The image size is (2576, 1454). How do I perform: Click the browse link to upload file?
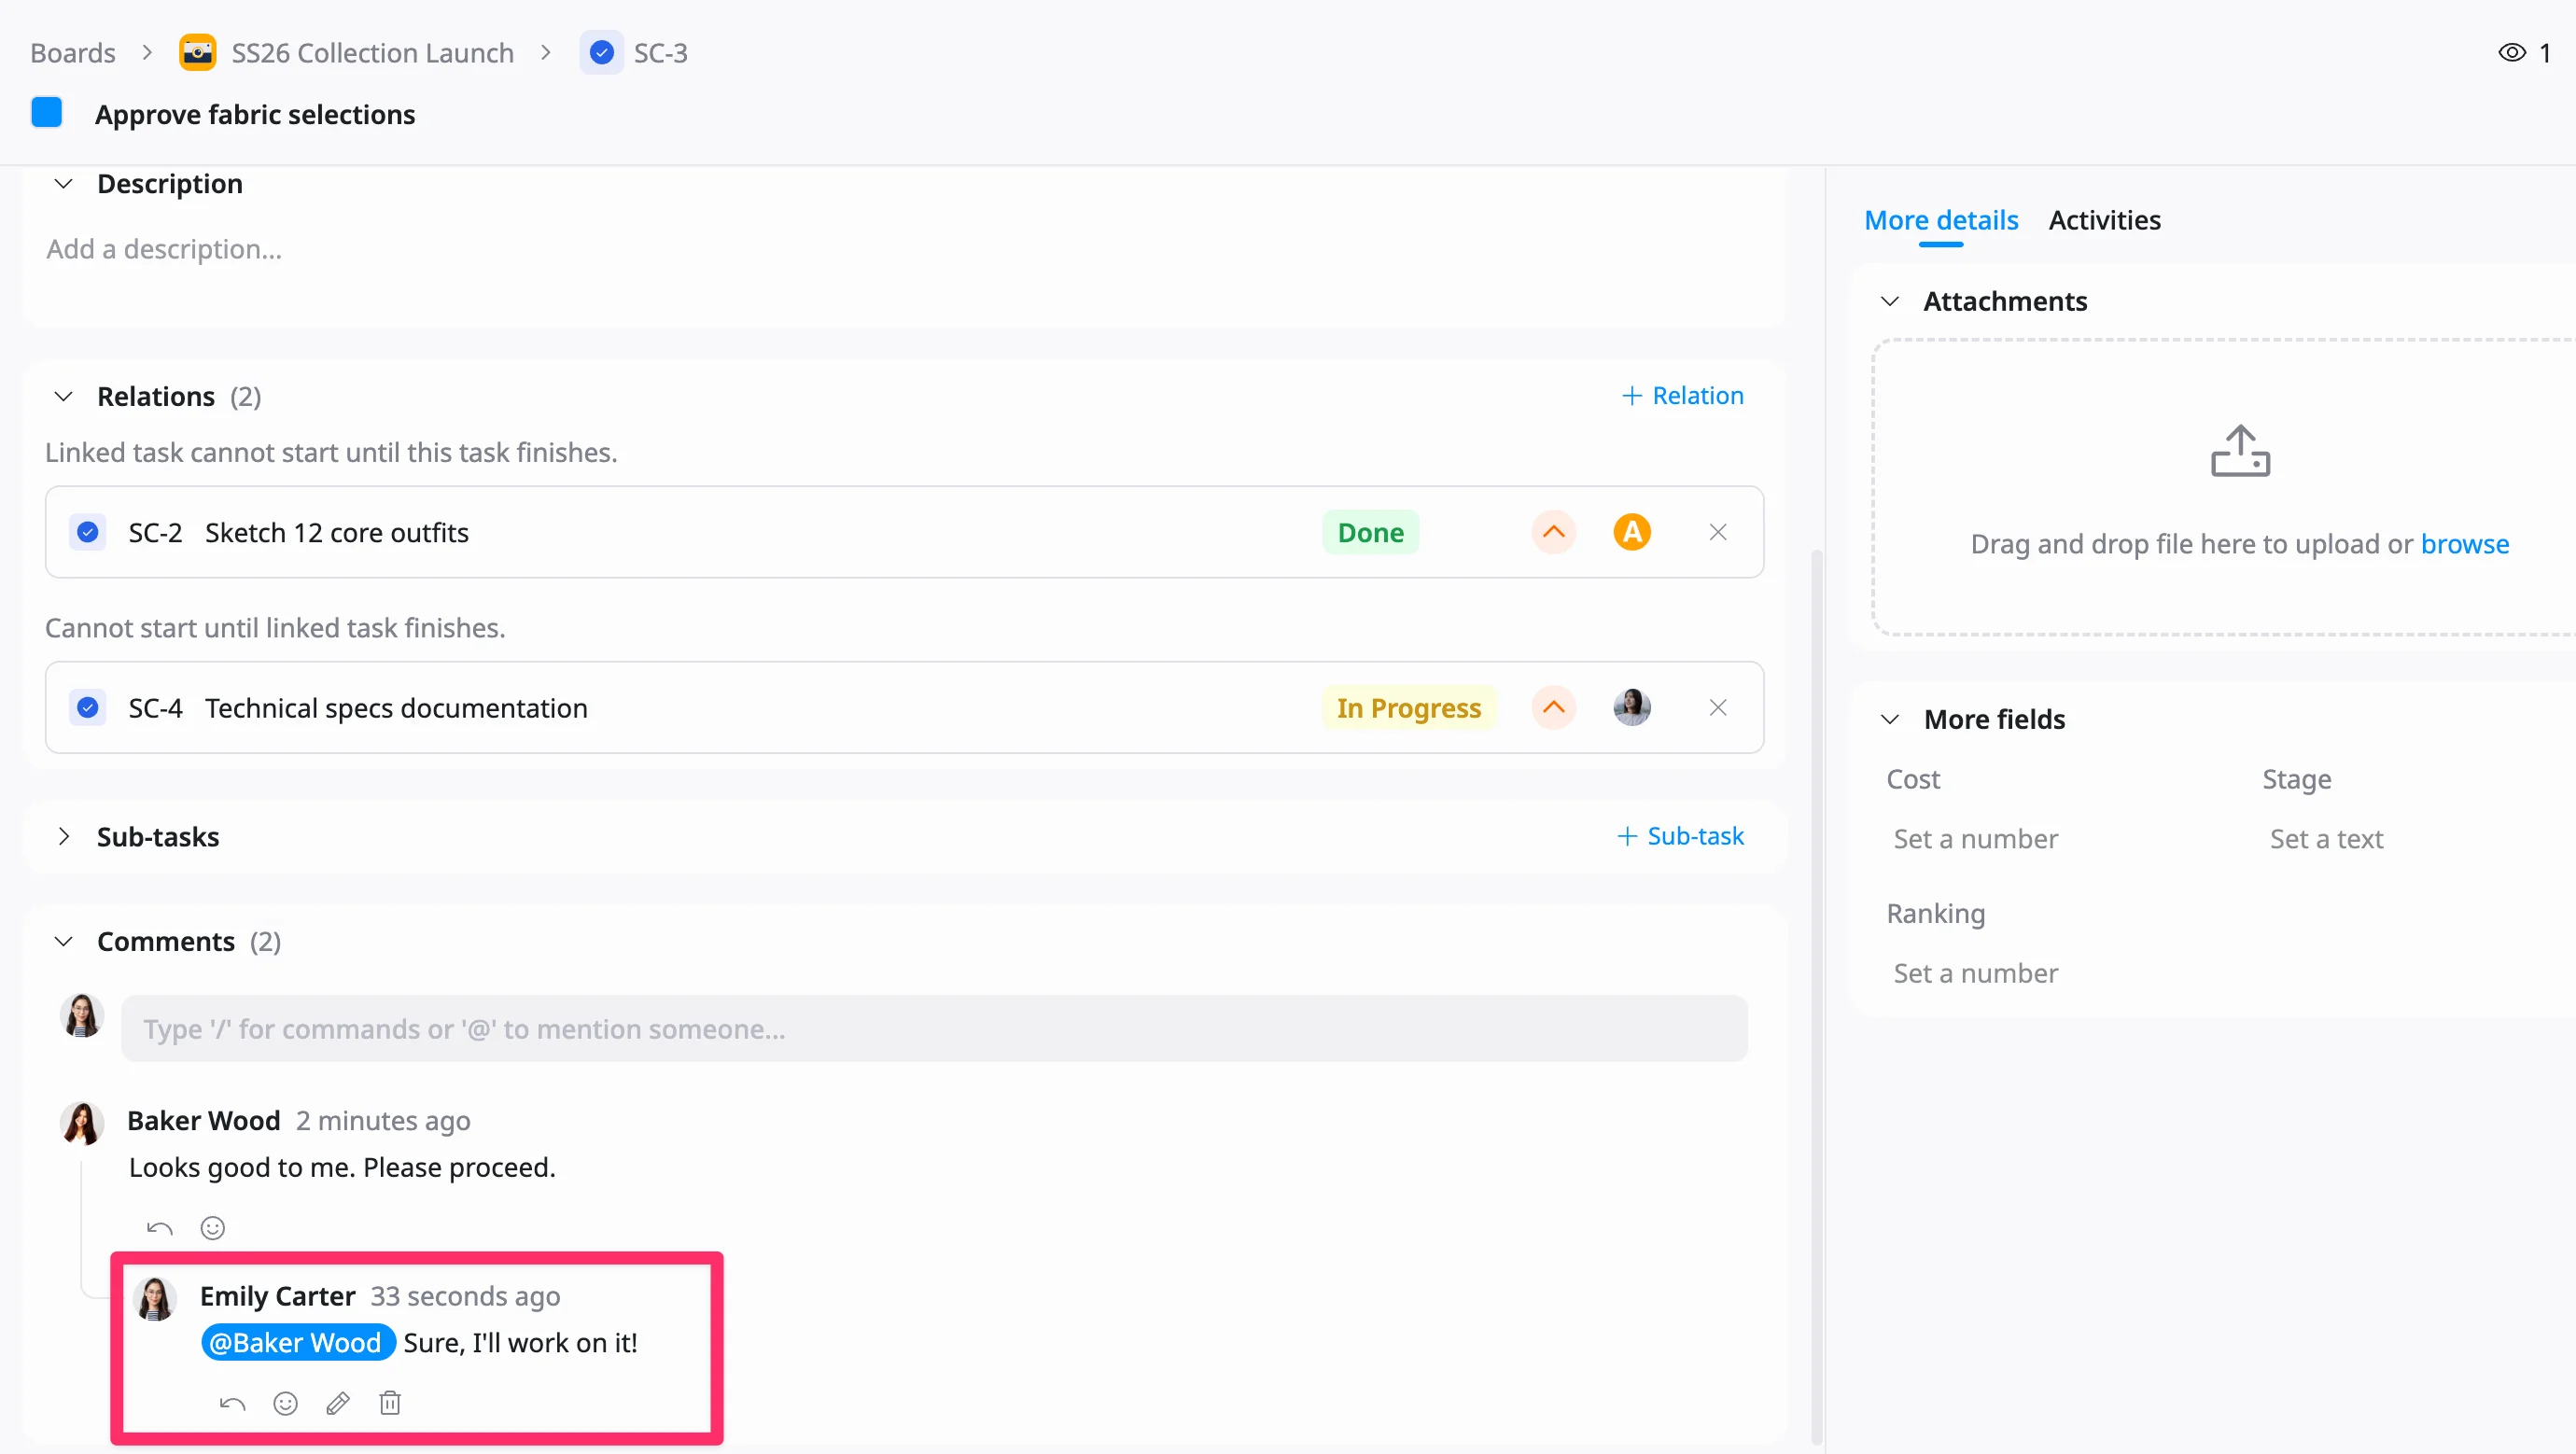point(2464,544)
